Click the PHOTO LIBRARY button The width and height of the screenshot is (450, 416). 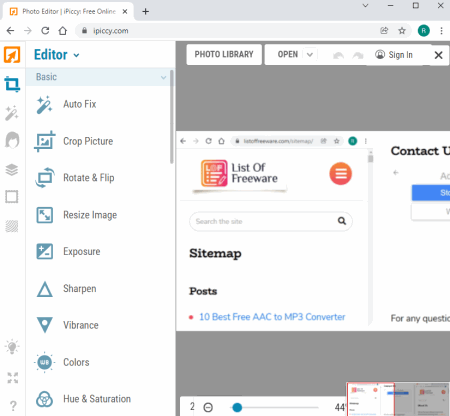click(224, 54)
